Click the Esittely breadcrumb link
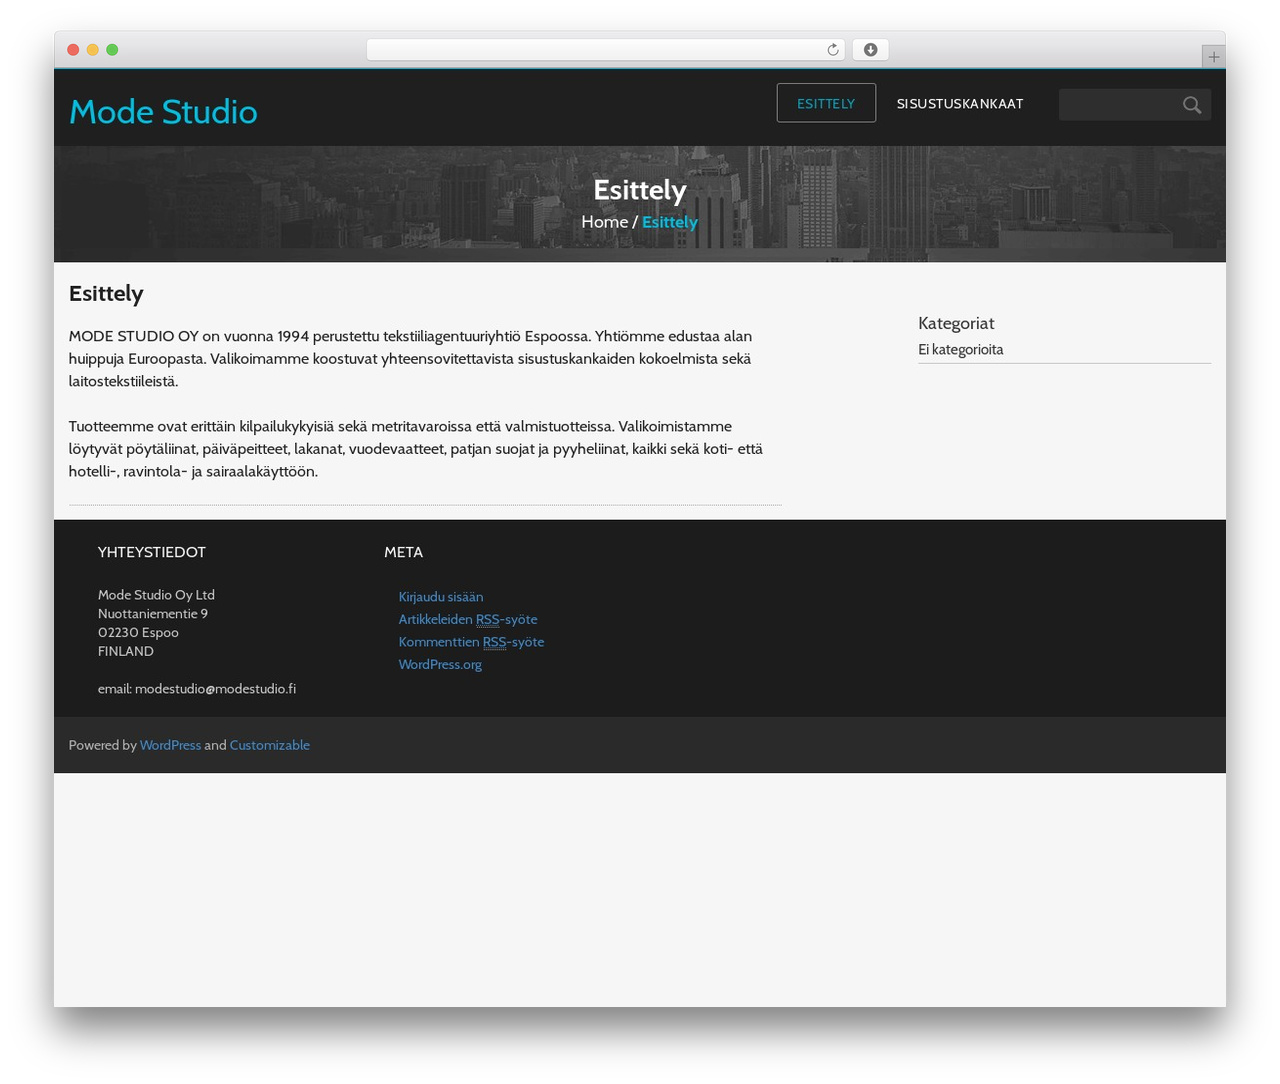This screenshot has height=1084, width=1280. pos(670,222)
